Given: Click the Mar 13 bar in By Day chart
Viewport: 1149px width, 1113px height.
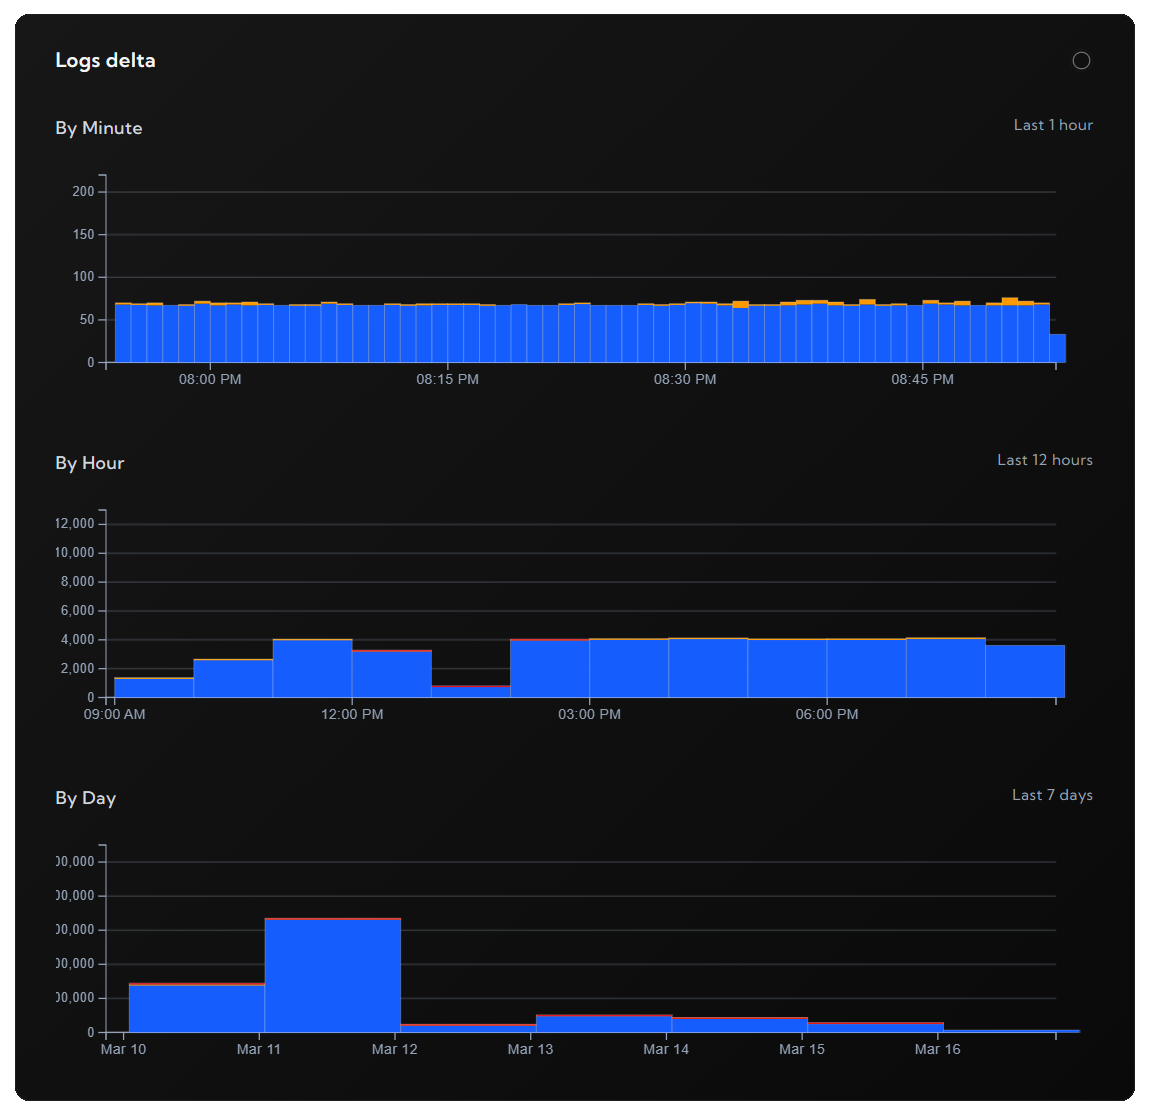Looking at the screenshot, I should tap(605, 1024).
